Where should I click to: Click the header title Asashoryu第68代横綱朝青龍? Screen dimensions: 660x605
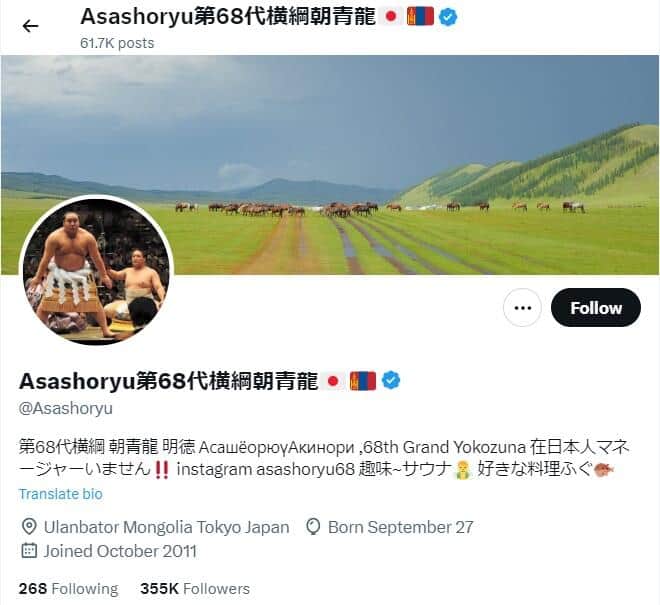tap(228, 16)
